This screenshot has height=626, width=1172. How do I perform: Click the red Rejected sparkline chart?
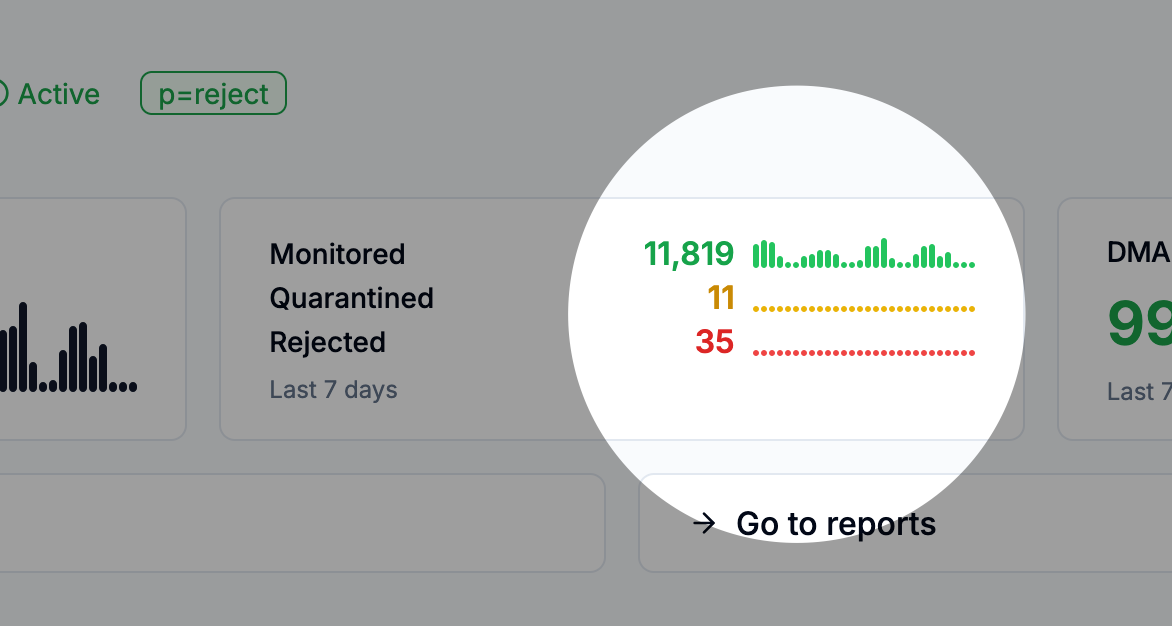tap(863, 352)
